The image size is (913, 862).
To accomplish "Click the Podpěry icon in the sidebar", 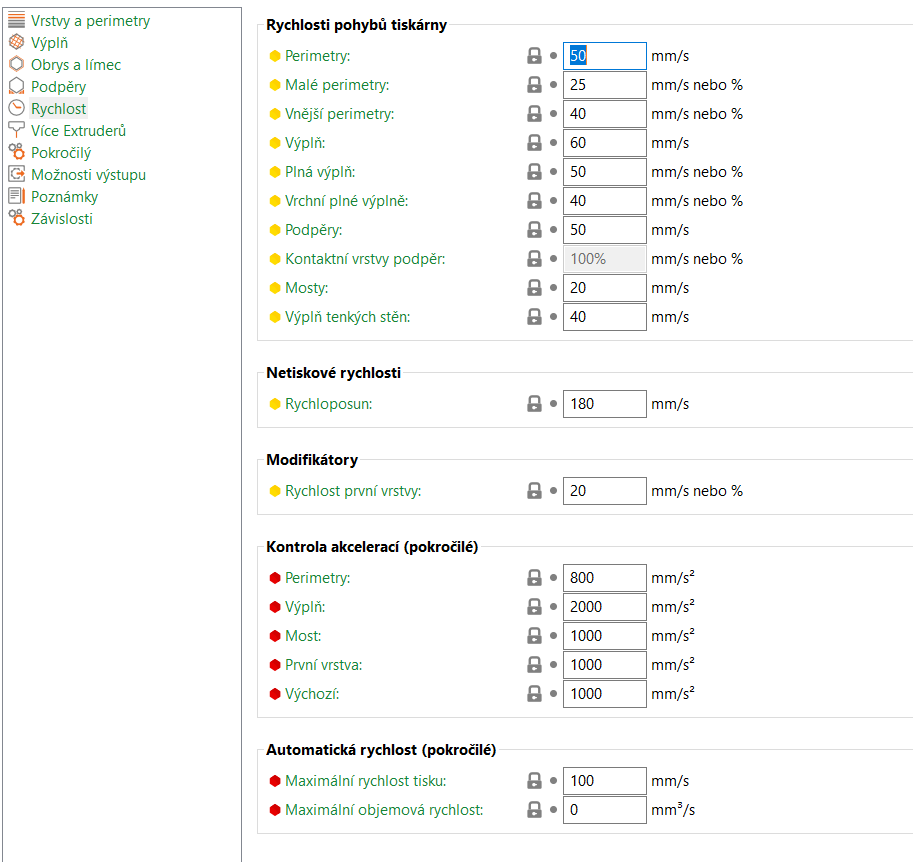I will (16, 86).
